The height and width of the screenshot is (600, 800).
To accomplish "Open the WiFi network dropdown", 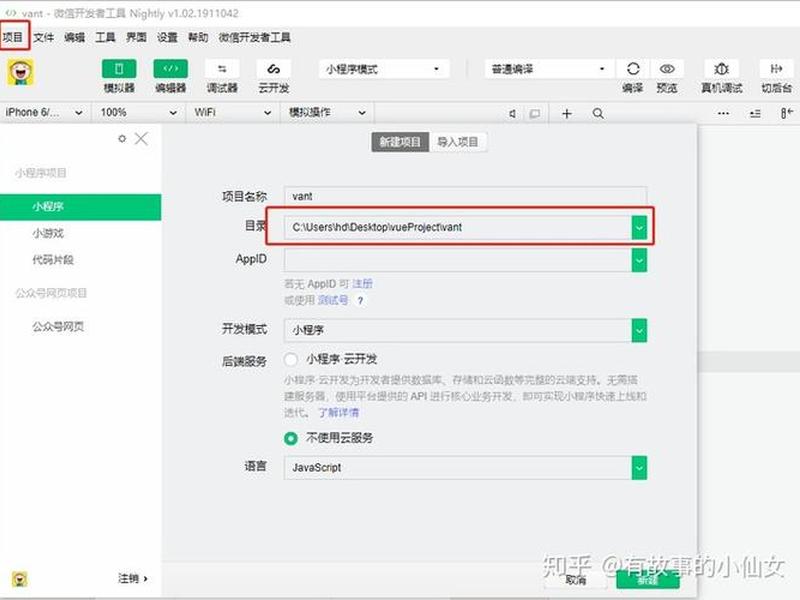I will [x=233, y=112].
